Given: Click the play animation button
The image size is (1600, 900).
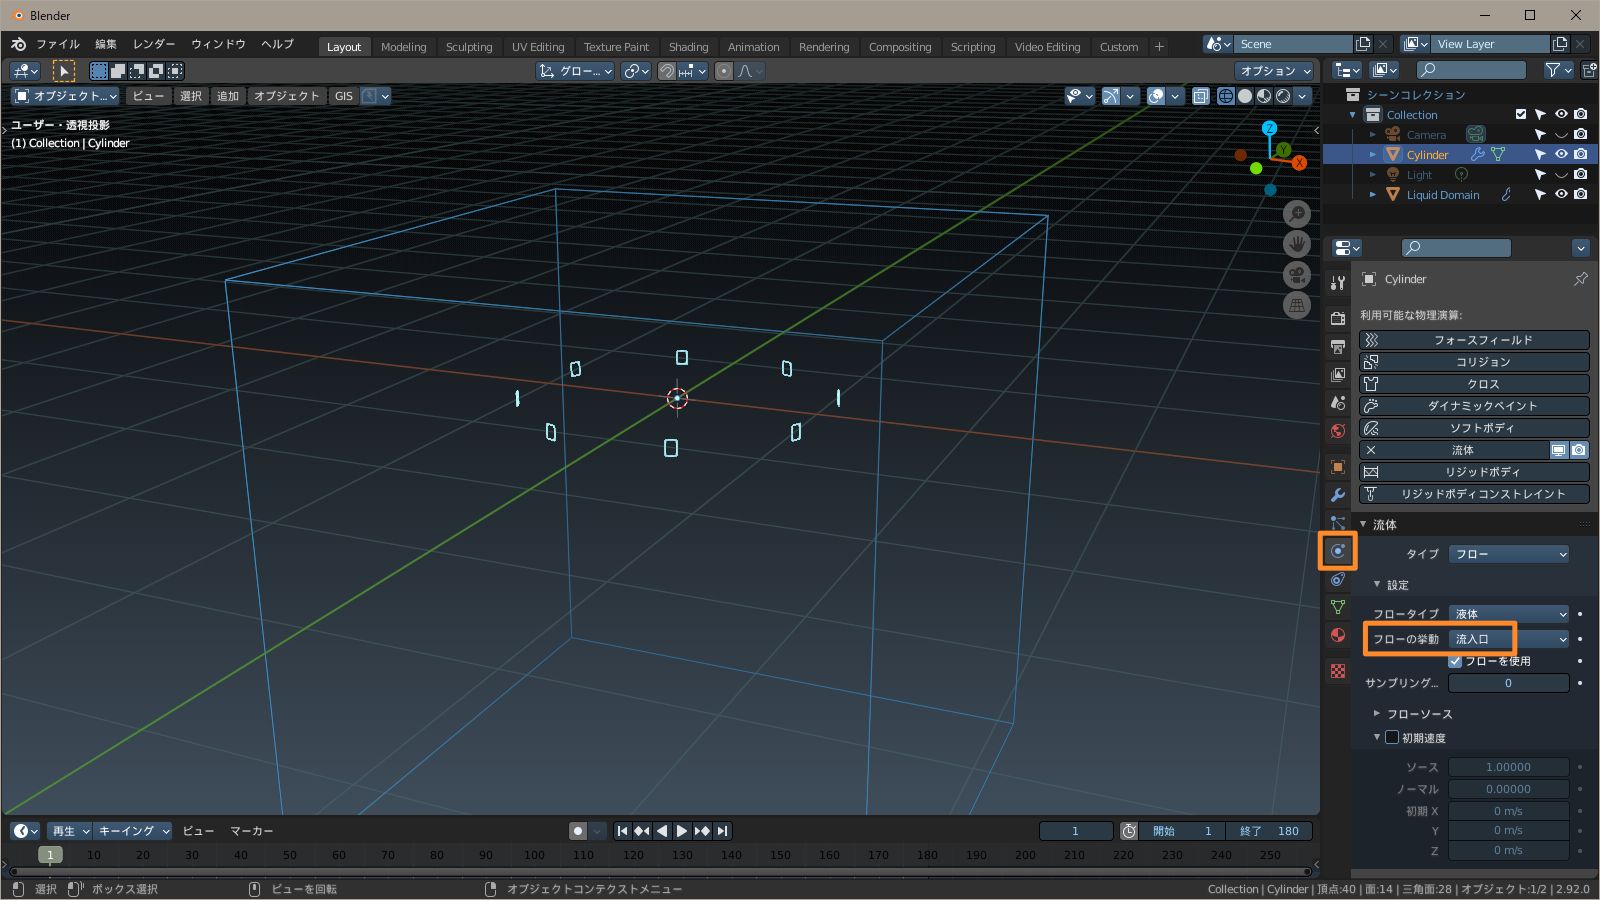Looking at the screenshot, I should click(x=682, y=831).
